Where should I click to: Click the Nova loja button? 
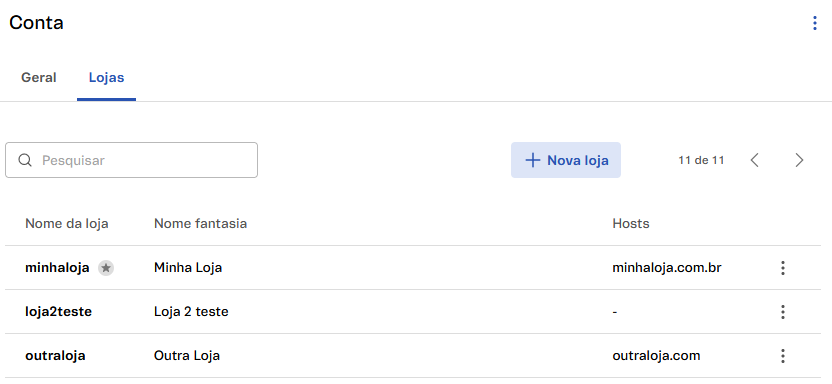[566, 160]
